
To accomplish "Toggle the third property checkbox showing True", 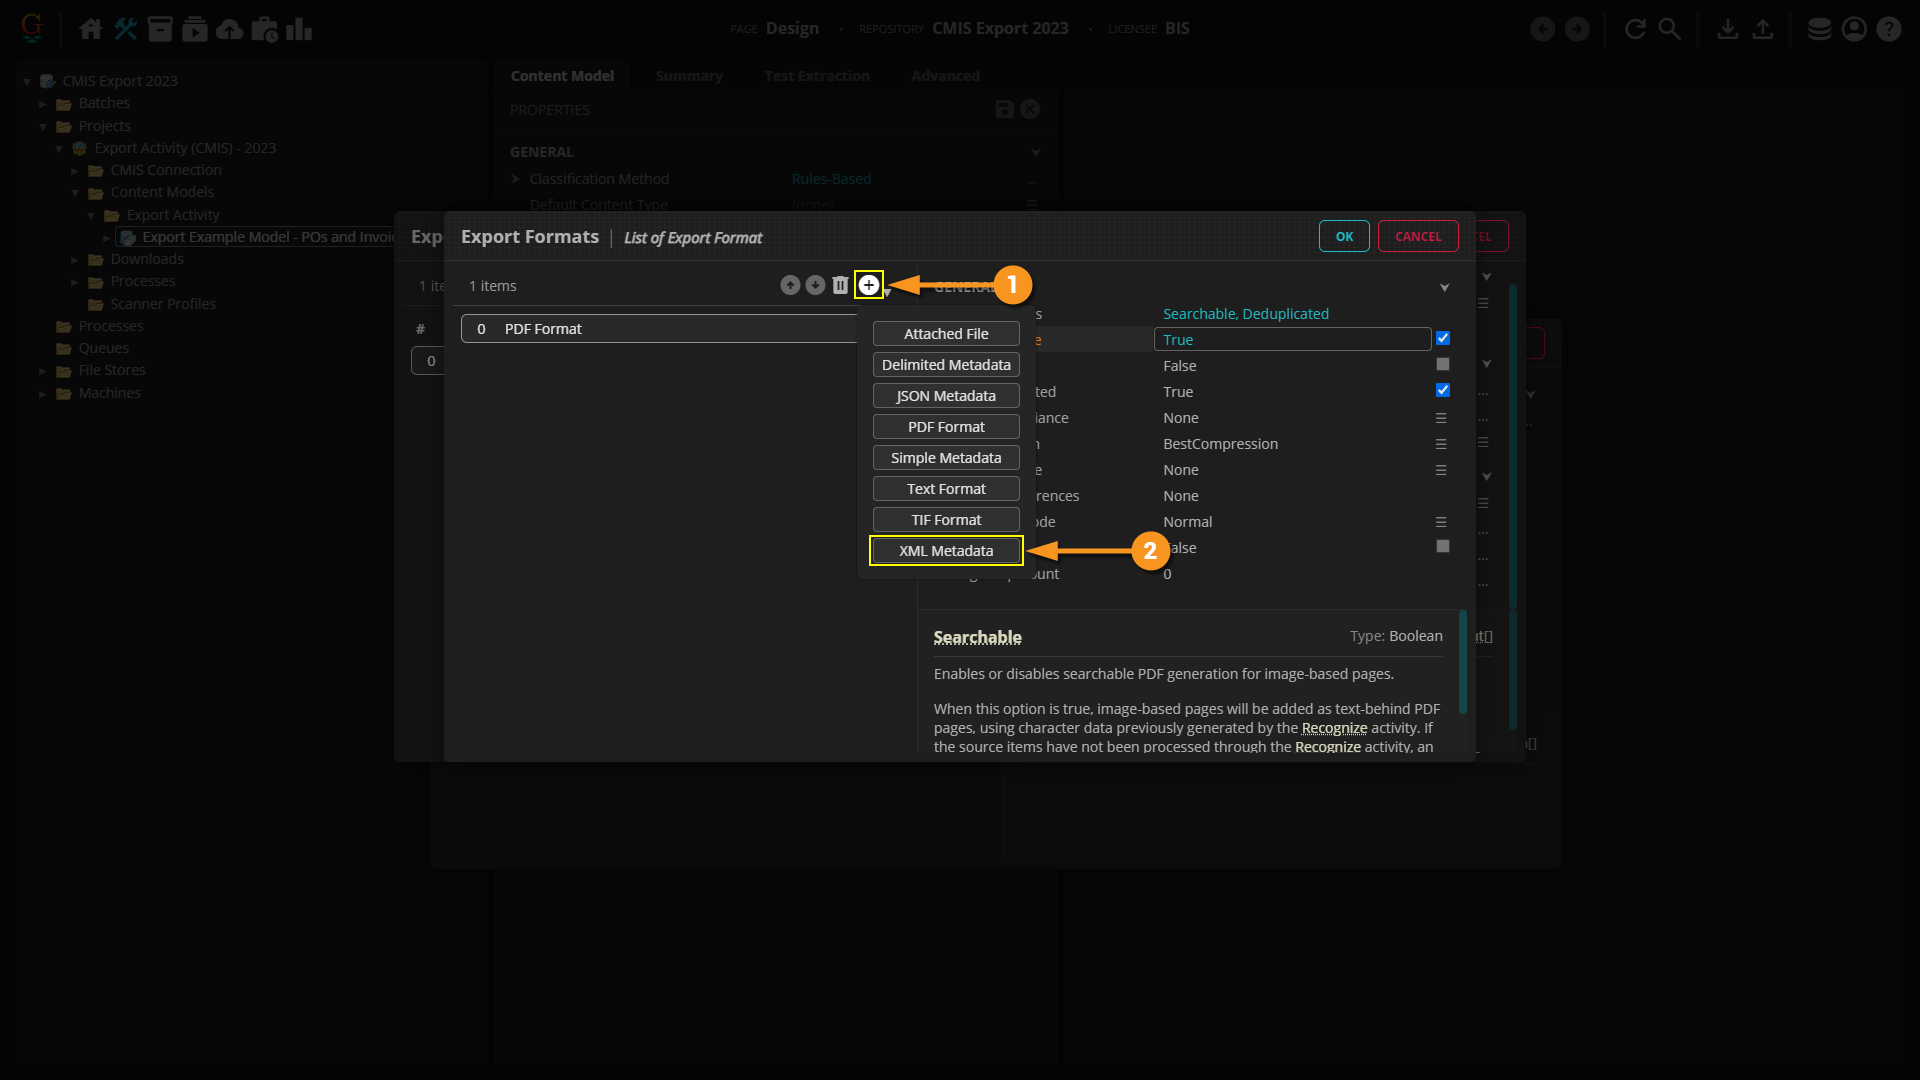I will [x=1442, y=391].
